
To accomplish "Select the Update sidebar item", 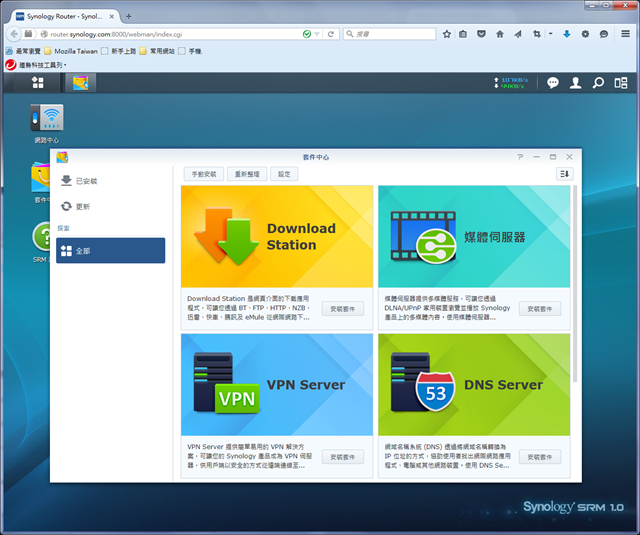I will tap(110, 206).
